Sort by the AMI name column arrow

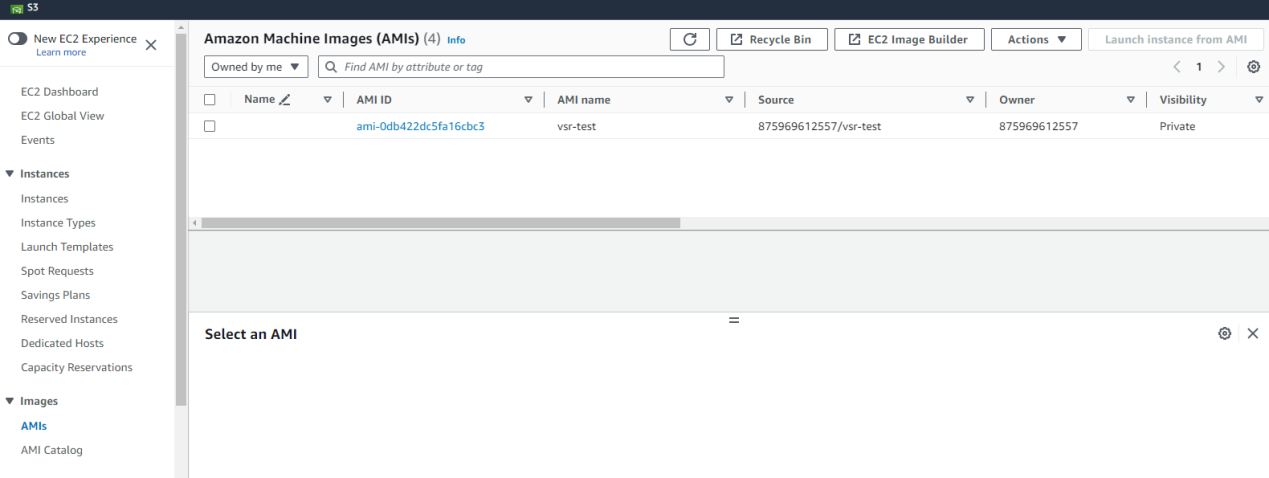point(729,100)
